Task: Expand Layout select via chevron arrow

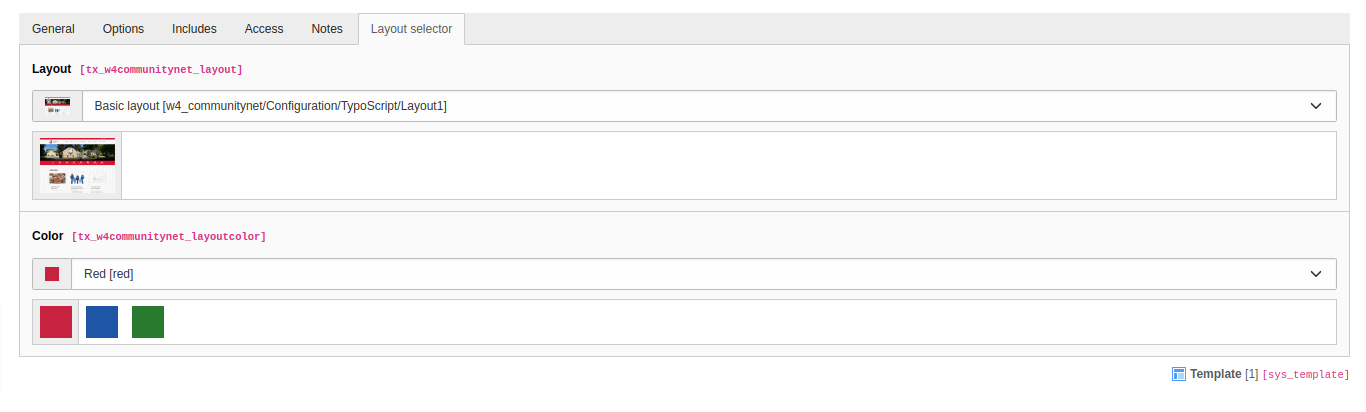Action: (x=1316, y=106)
